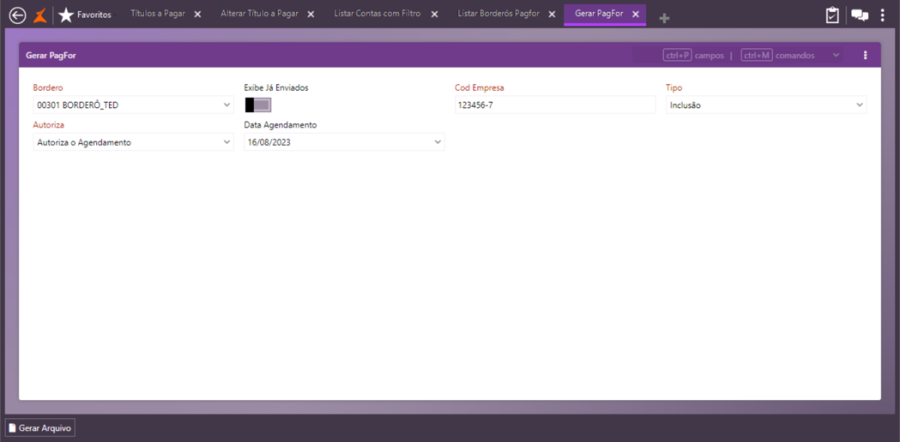Close the Títulos a Pagar tab
The width and height of the screenshot is (900, 442).
tap(197, 14)
